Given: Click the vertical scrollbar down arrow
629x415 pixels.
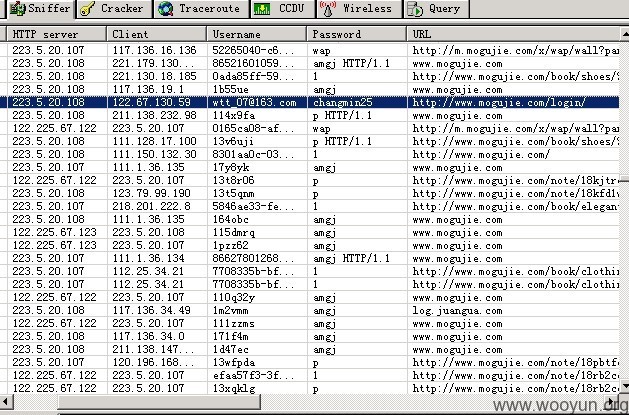Looking at the screenshot, I should tap(625, 386).
